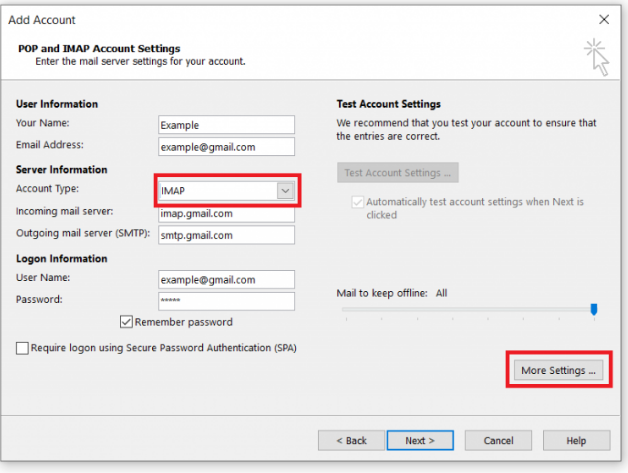Click the Test Account Settings button
The image size is (628, 473).
point(398,173)
